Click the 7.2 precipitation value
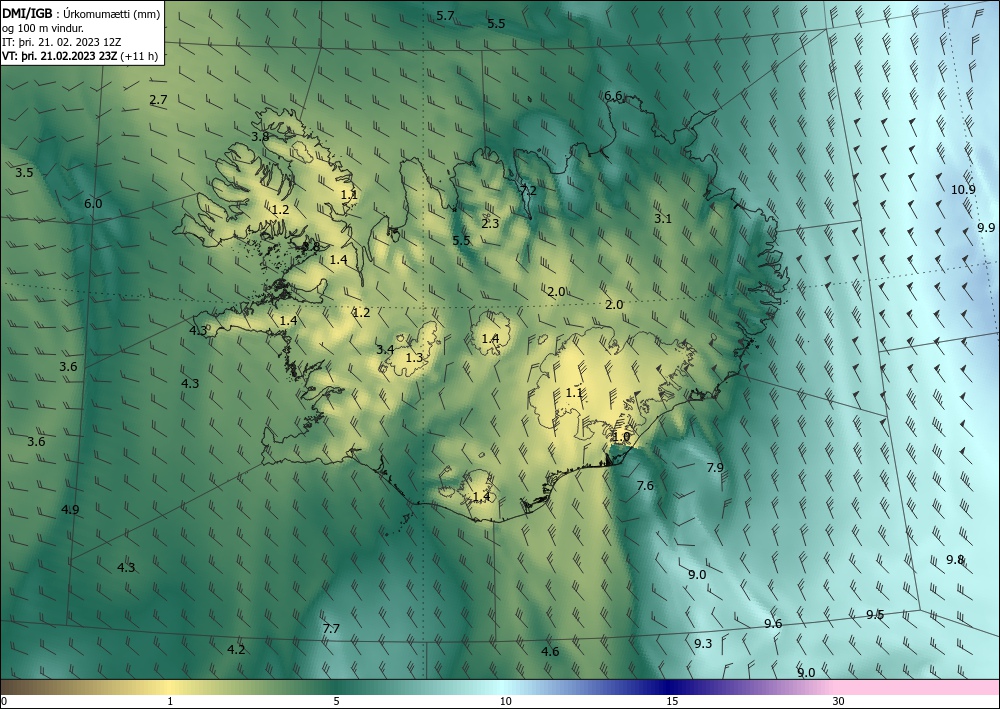 (x=528, y=190)
